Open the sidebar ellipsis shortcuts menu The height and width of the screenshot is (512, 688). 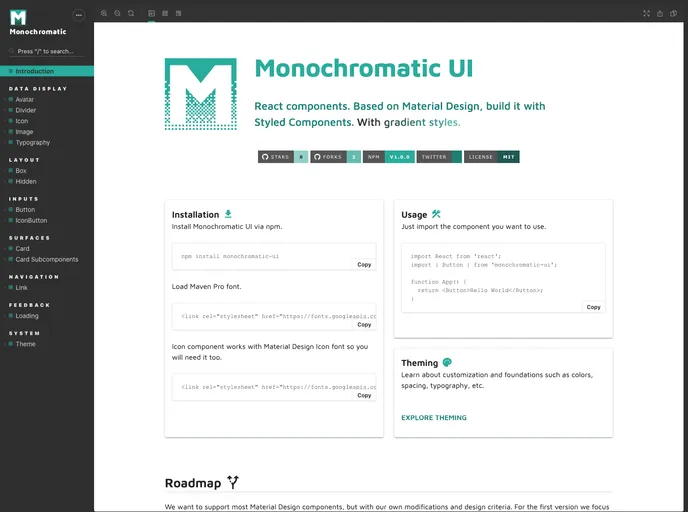click(x=79, y=15)
